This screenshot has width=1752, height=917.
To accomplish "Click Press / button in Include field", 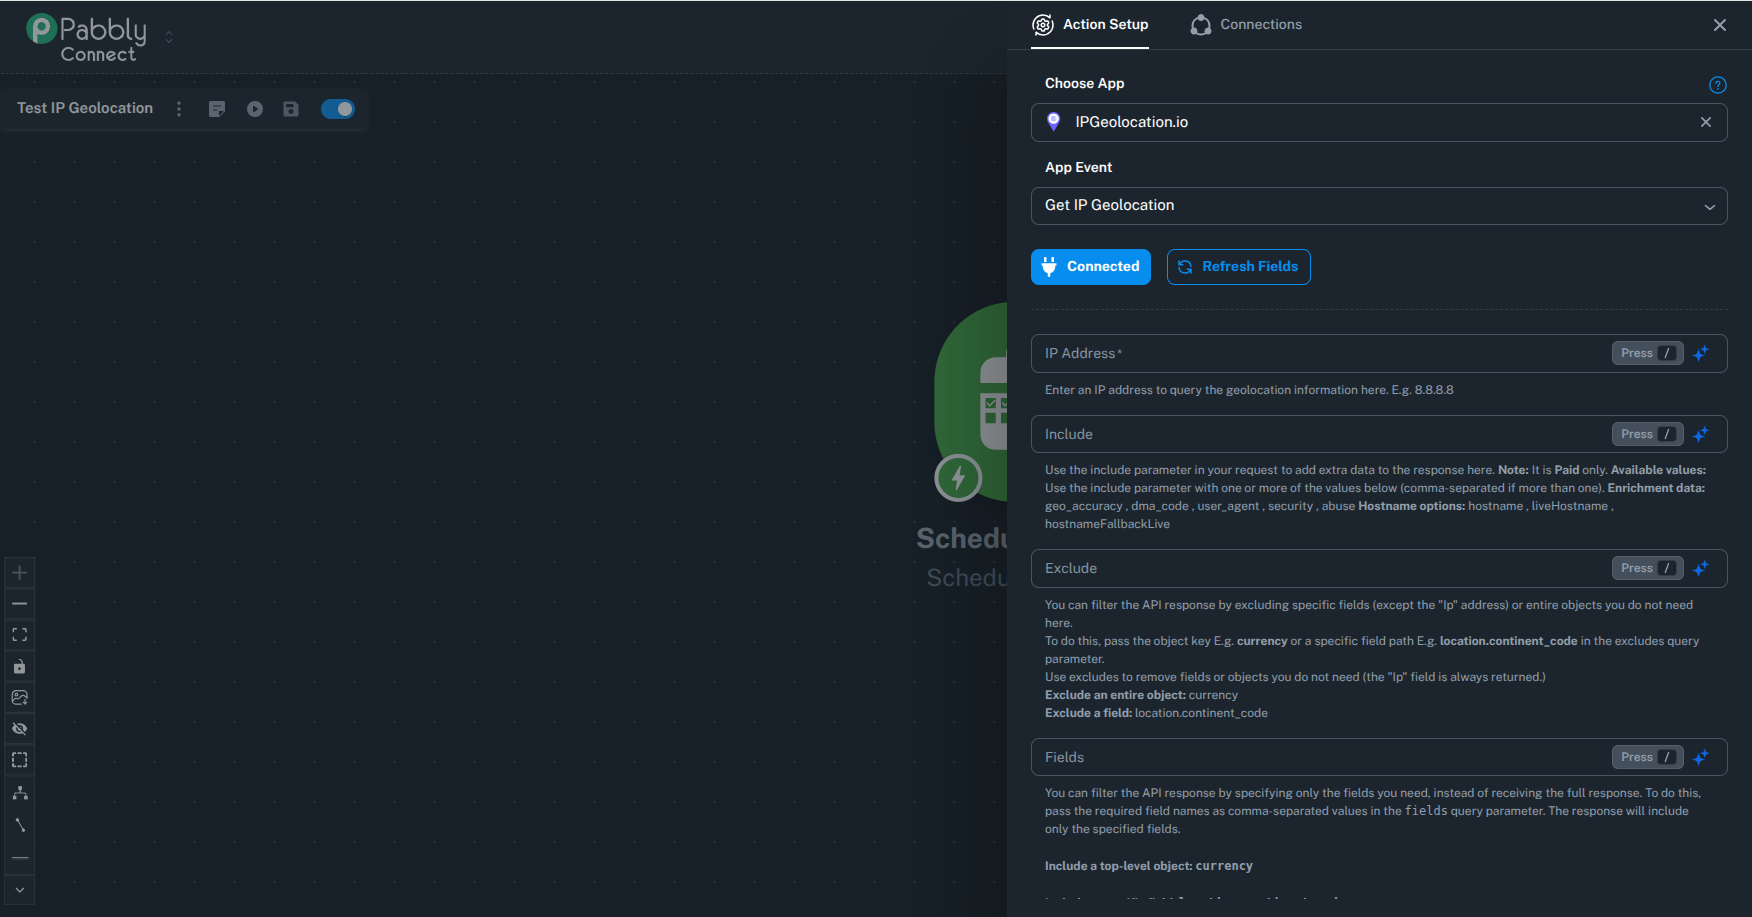I will [1648, 434].
